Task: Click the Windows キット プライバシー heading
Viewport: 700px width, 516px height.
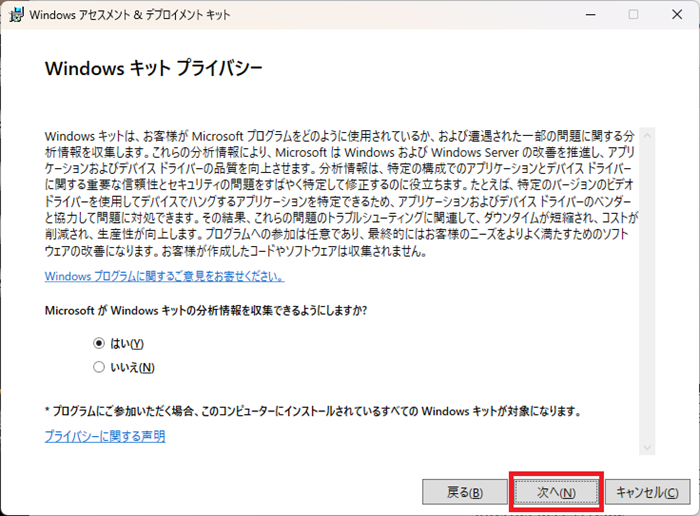Action: click(154, 69)
